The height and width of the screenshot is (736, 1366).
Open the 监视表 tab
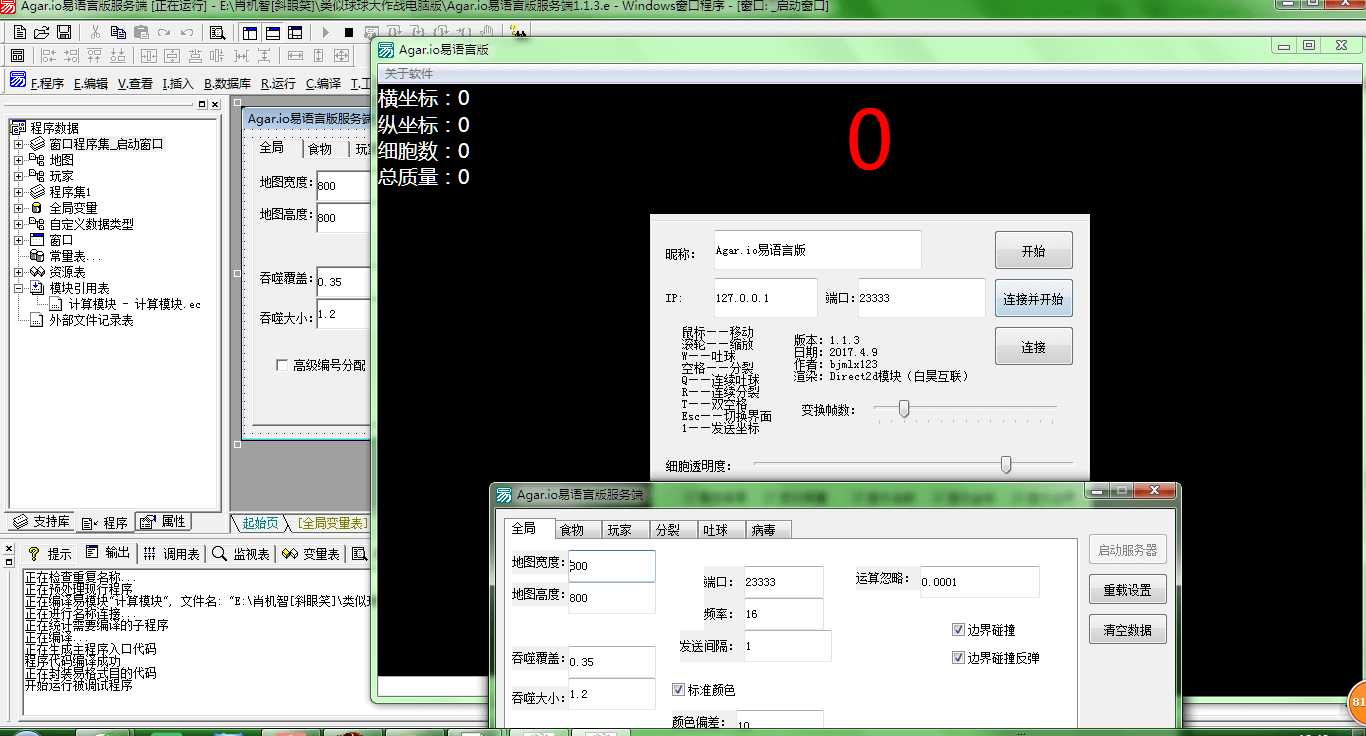click(240, 553)
